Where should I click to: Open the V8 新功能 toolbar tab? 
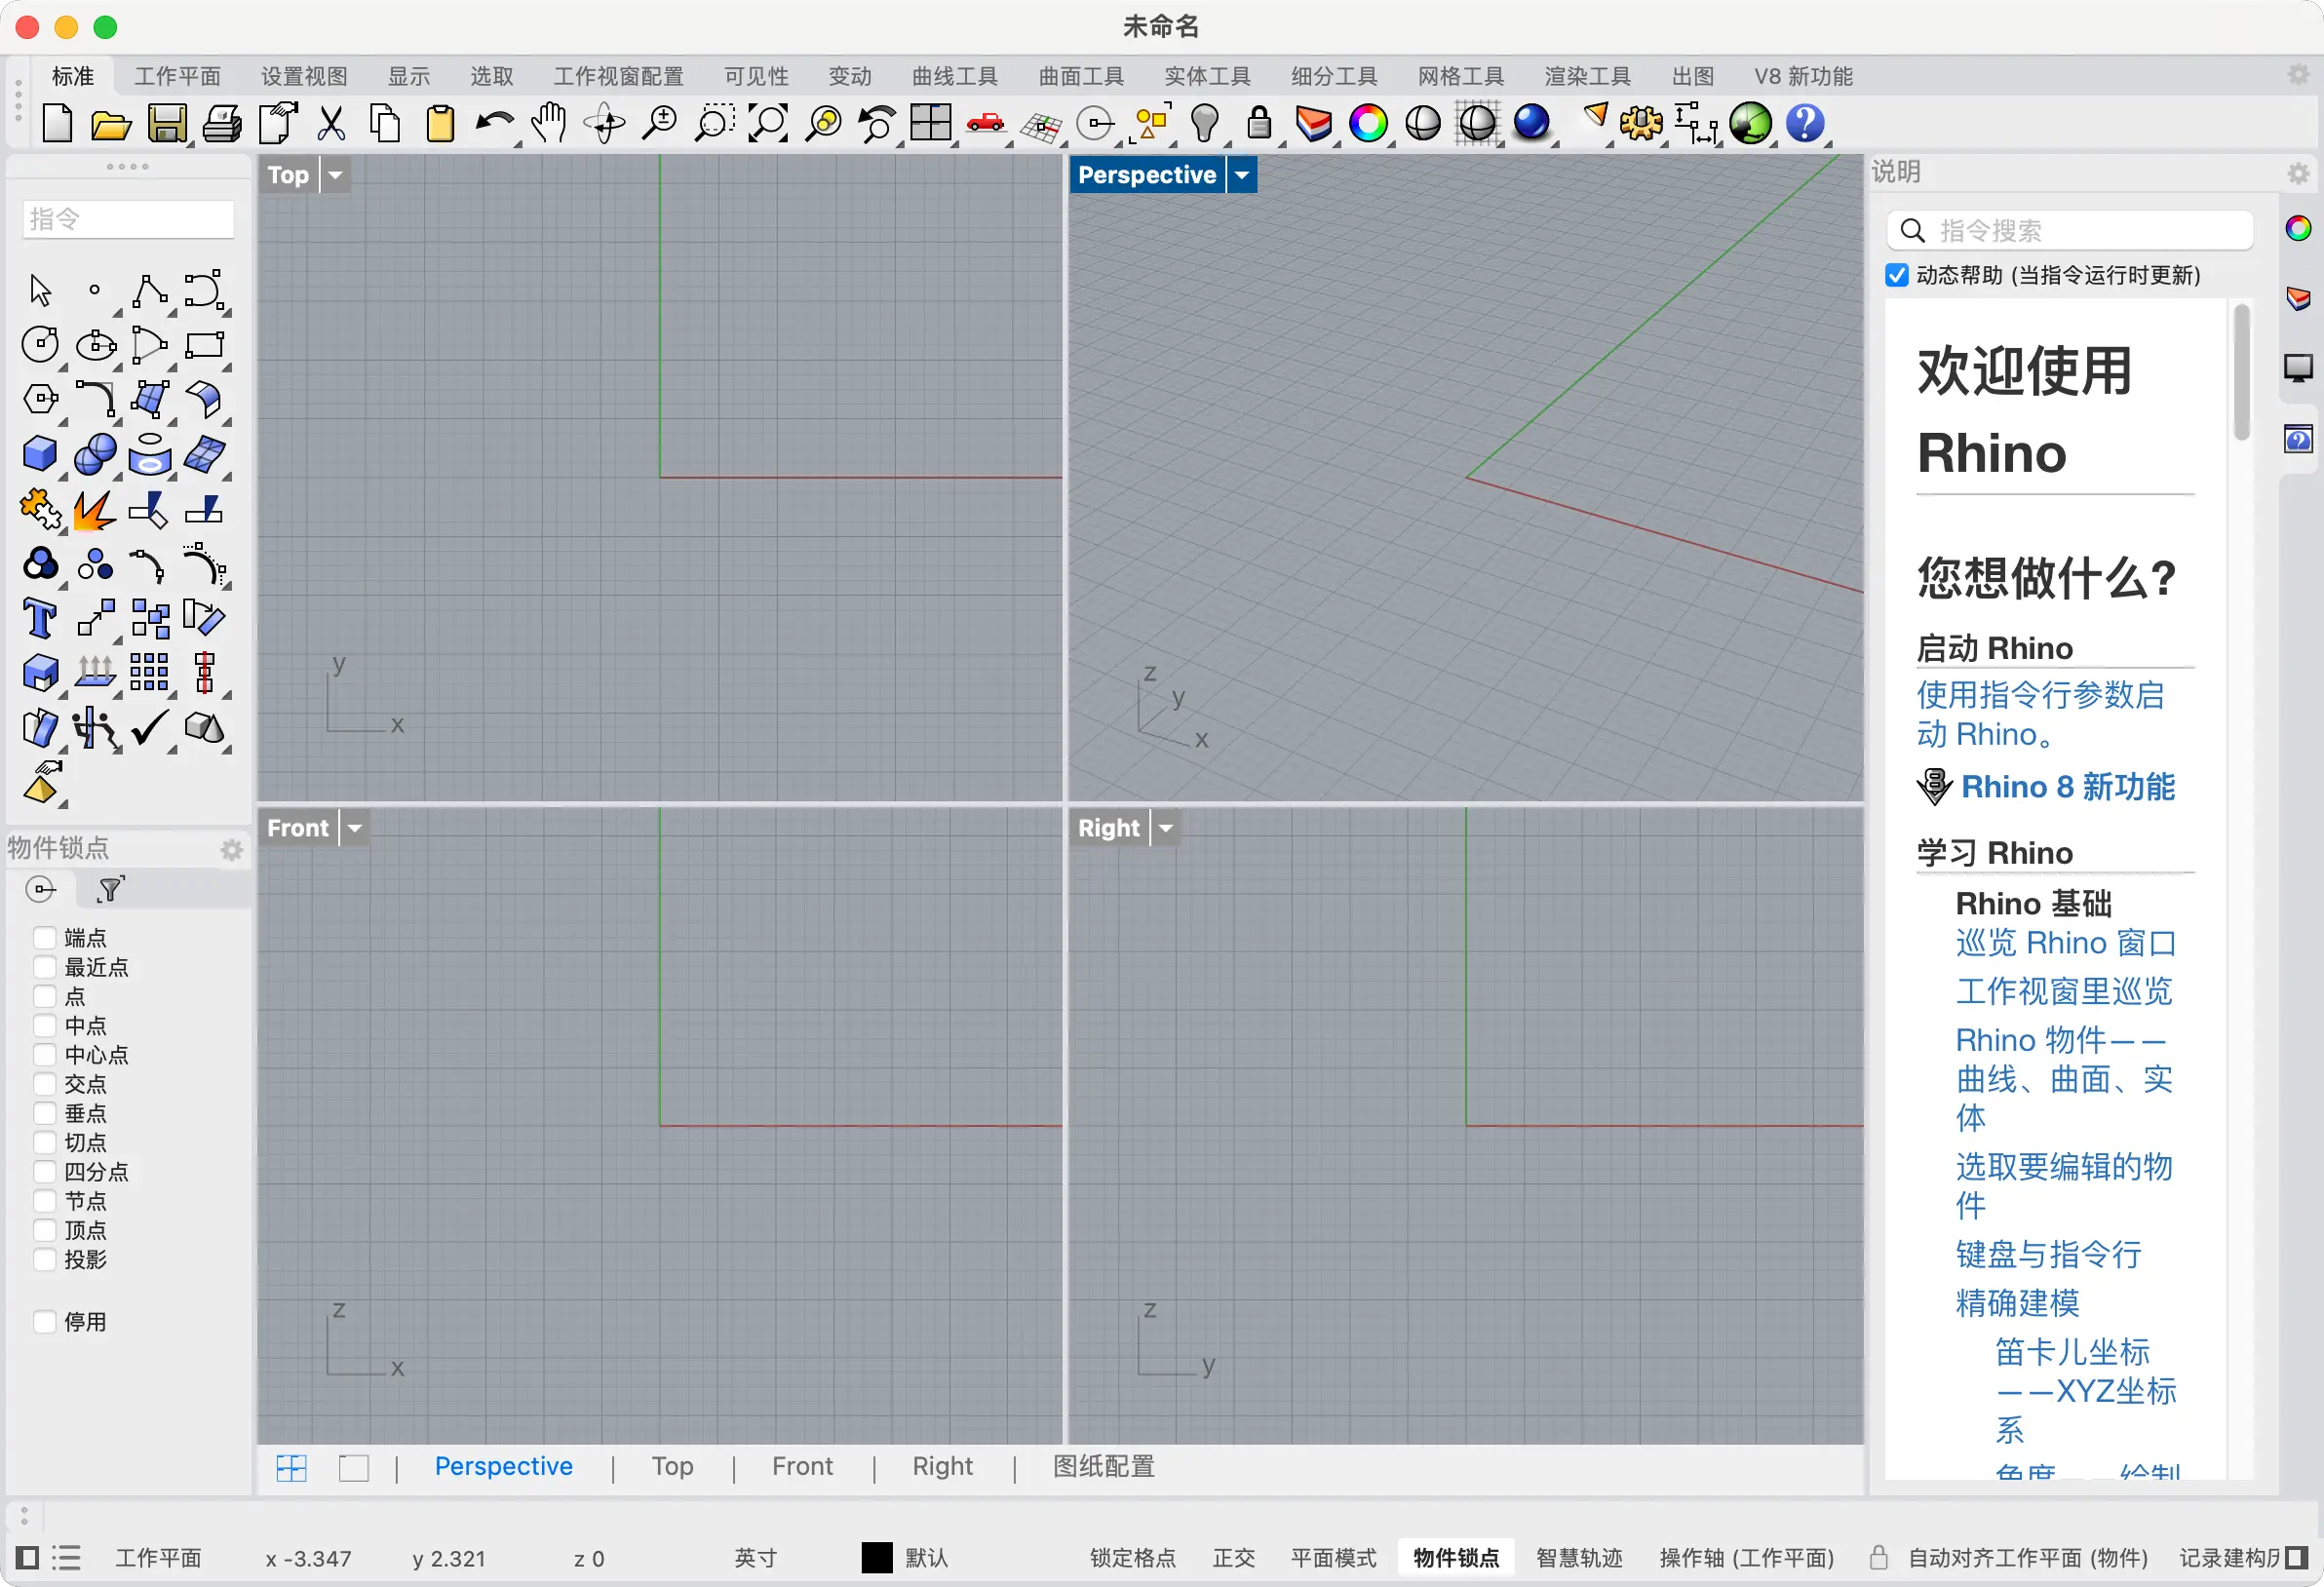(x=1802, y=76)
